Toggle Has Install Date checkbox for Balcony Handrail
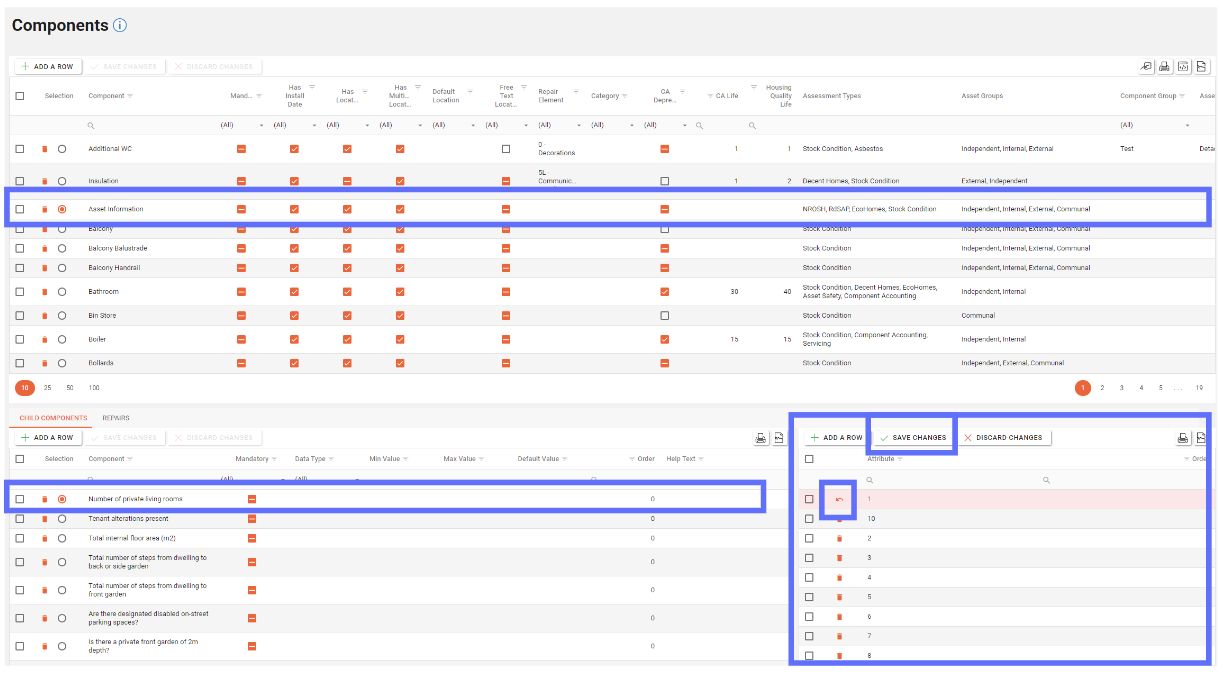Image resolution: width=1223 pixels, height=679 pixels. point(294,268)
